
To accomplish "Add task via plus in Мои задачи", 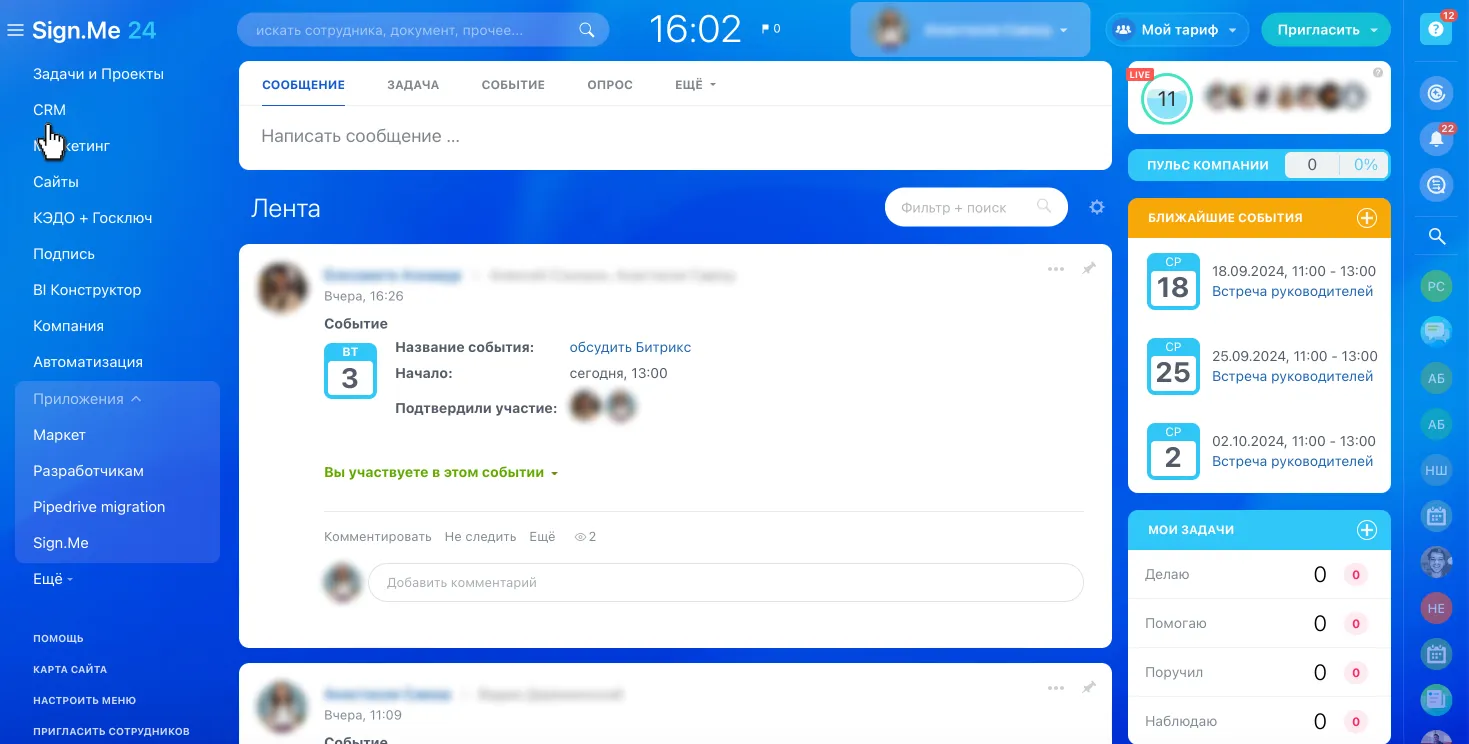I will pos(1366,530).
